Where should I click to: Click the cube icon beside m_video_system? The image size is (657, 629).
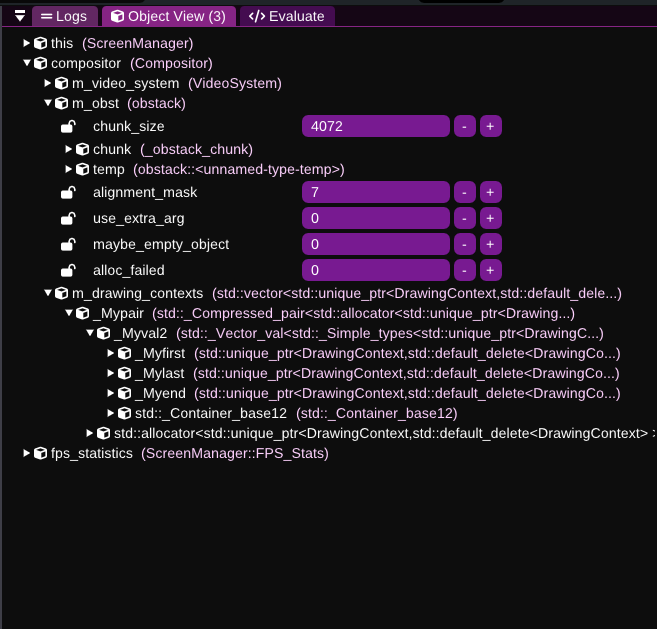[x=61, y=83]
